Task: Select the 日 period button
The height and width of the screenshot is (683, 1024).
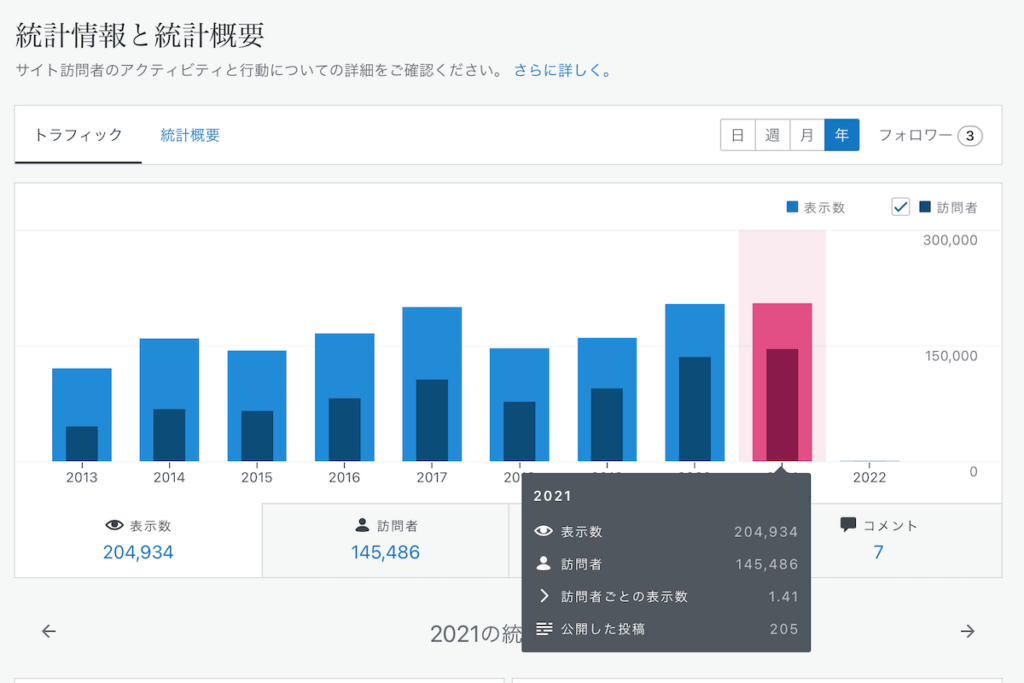Action: [737, 135]
